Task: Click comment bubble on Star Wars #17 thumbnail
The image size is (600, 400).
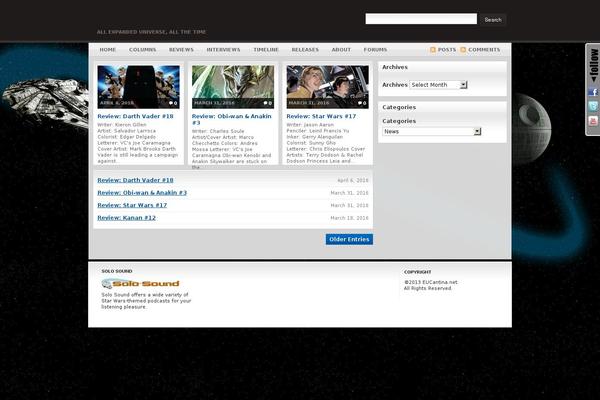Action: click(x=362, y=103)
